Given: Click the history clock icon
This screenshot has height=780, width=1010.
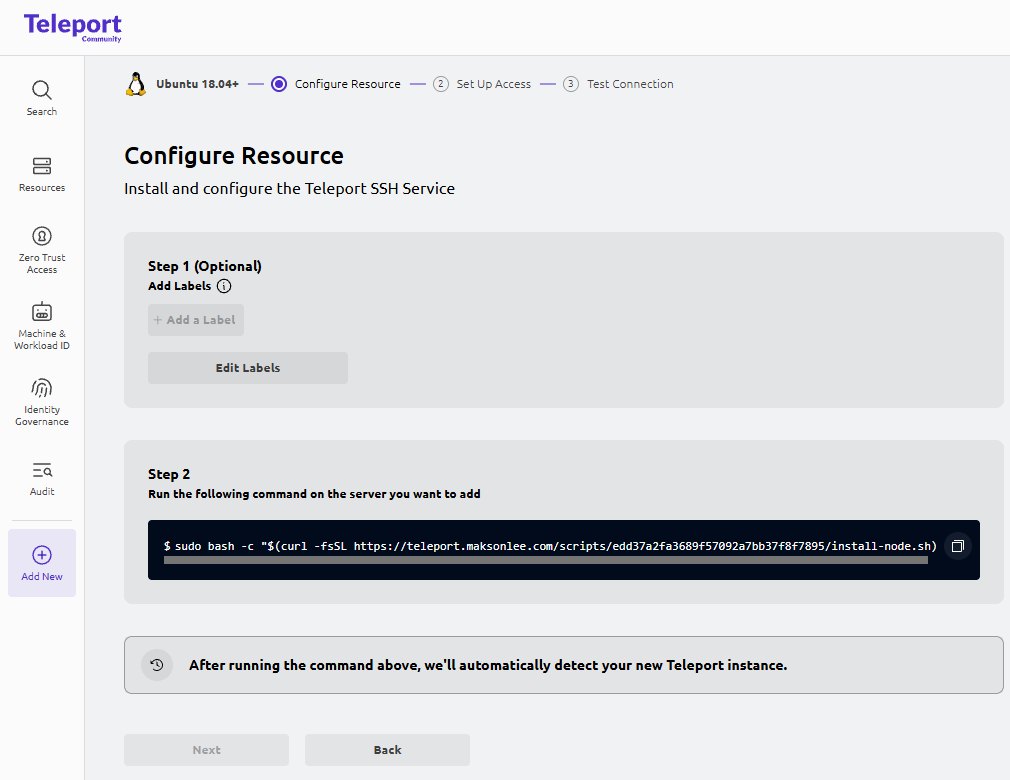Looking at the screenshot, I should coord(157,665).
